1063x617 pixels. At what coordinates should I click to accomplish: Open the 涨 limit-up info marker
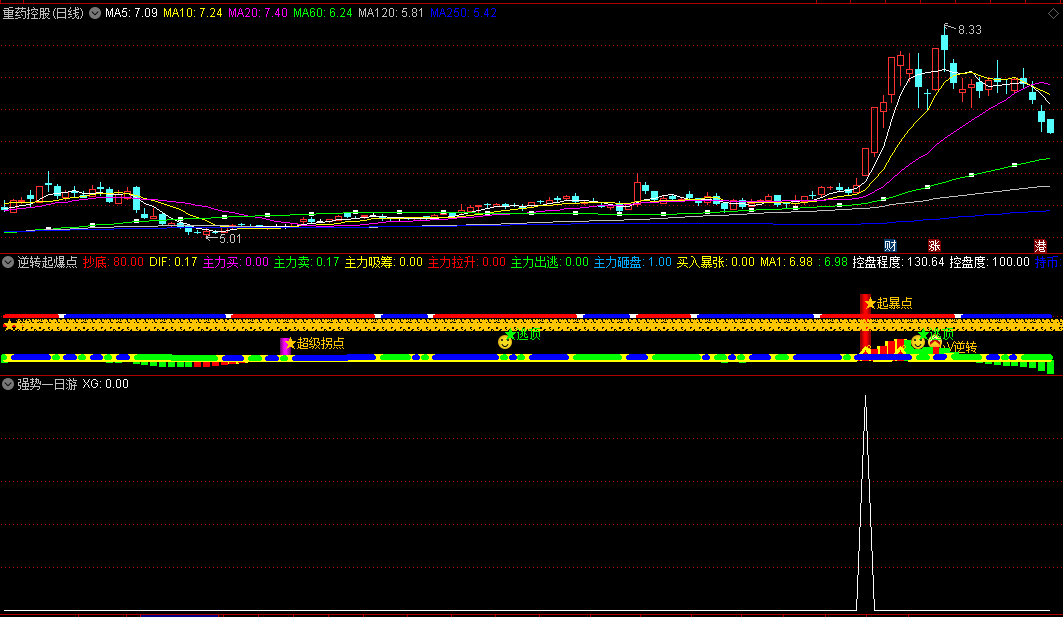click(x=934, y=245)
